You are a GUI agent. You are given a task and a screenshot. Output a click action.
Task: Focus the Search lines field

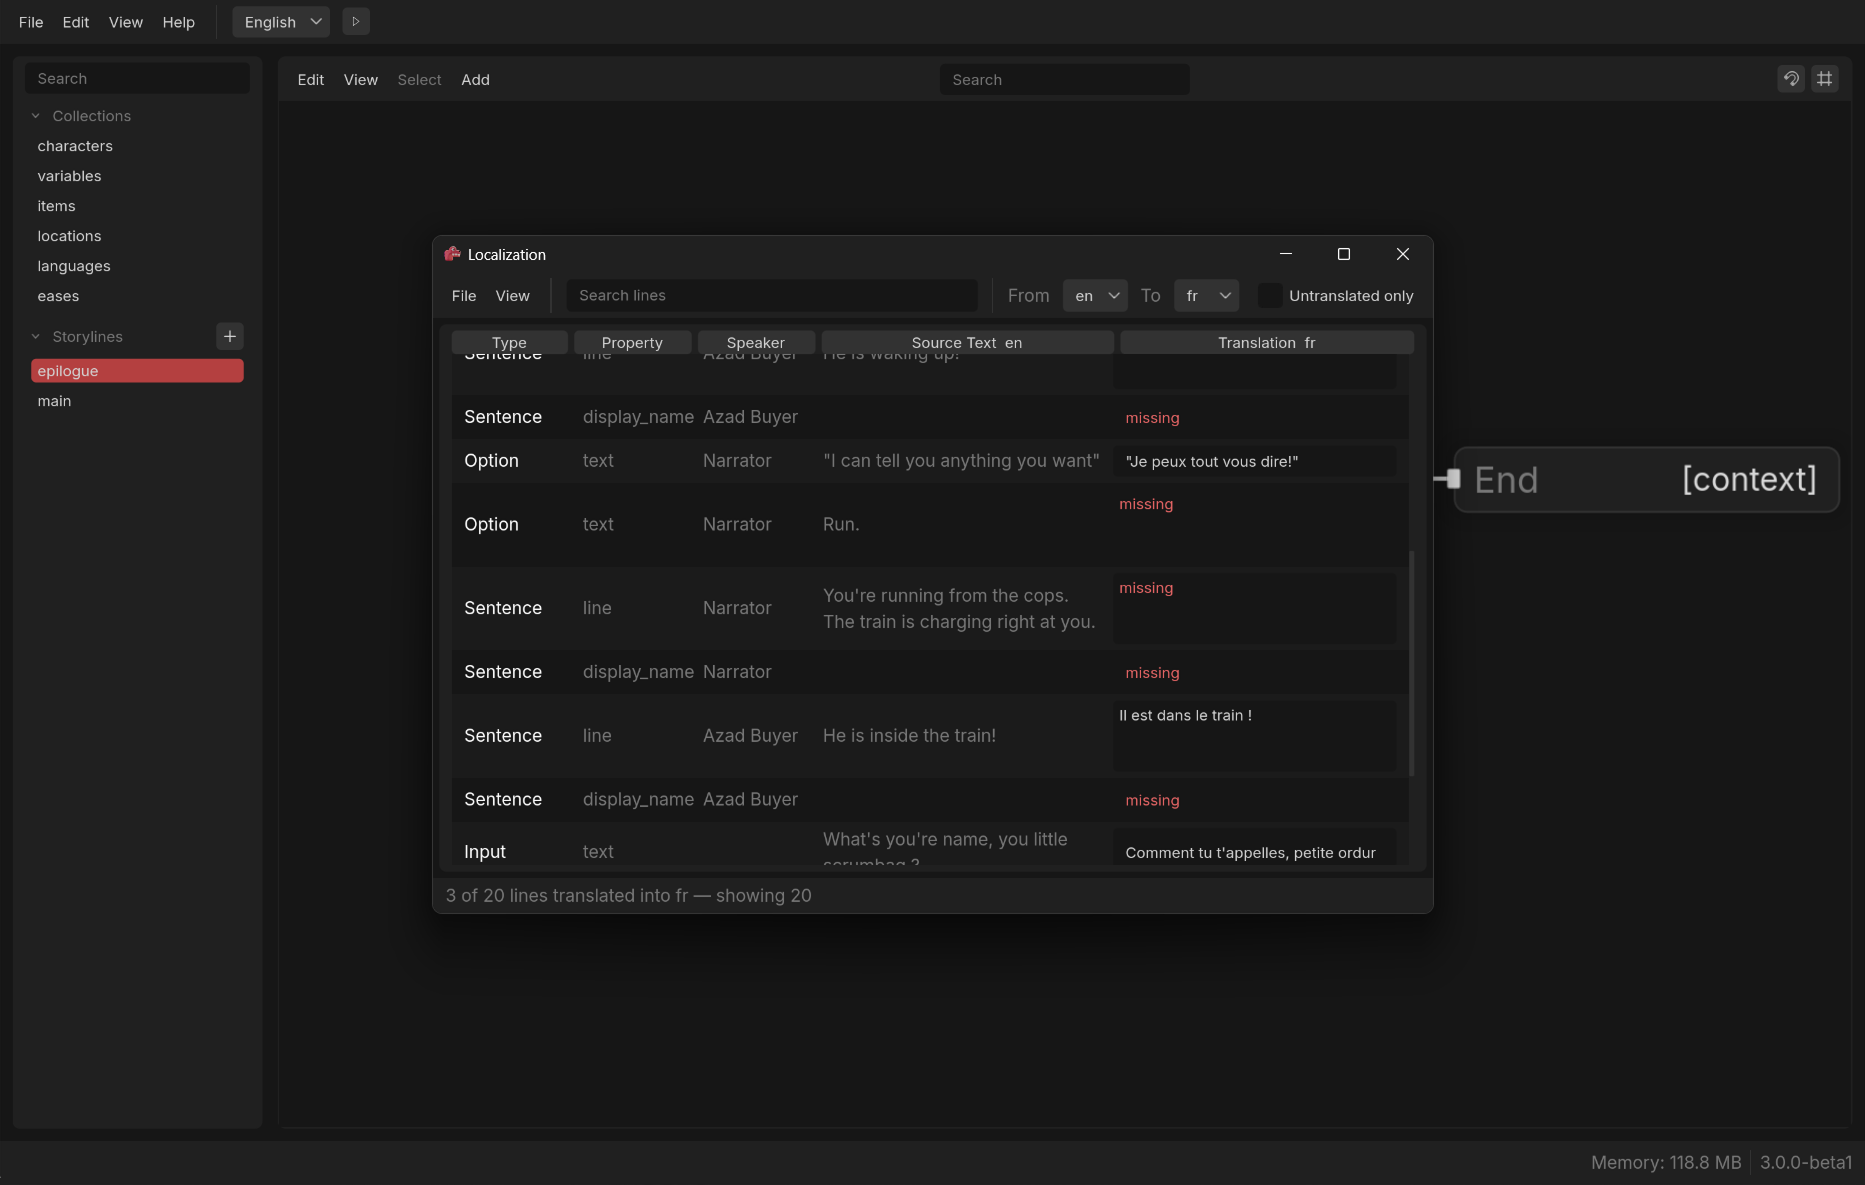[x=772, y=295]
